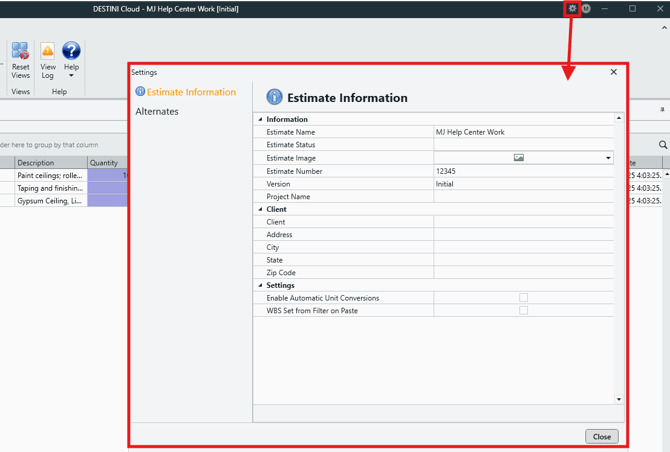This screenshot has height=452, width=670.
Task: Click the blue Help question mark icon
Action: 71,52
